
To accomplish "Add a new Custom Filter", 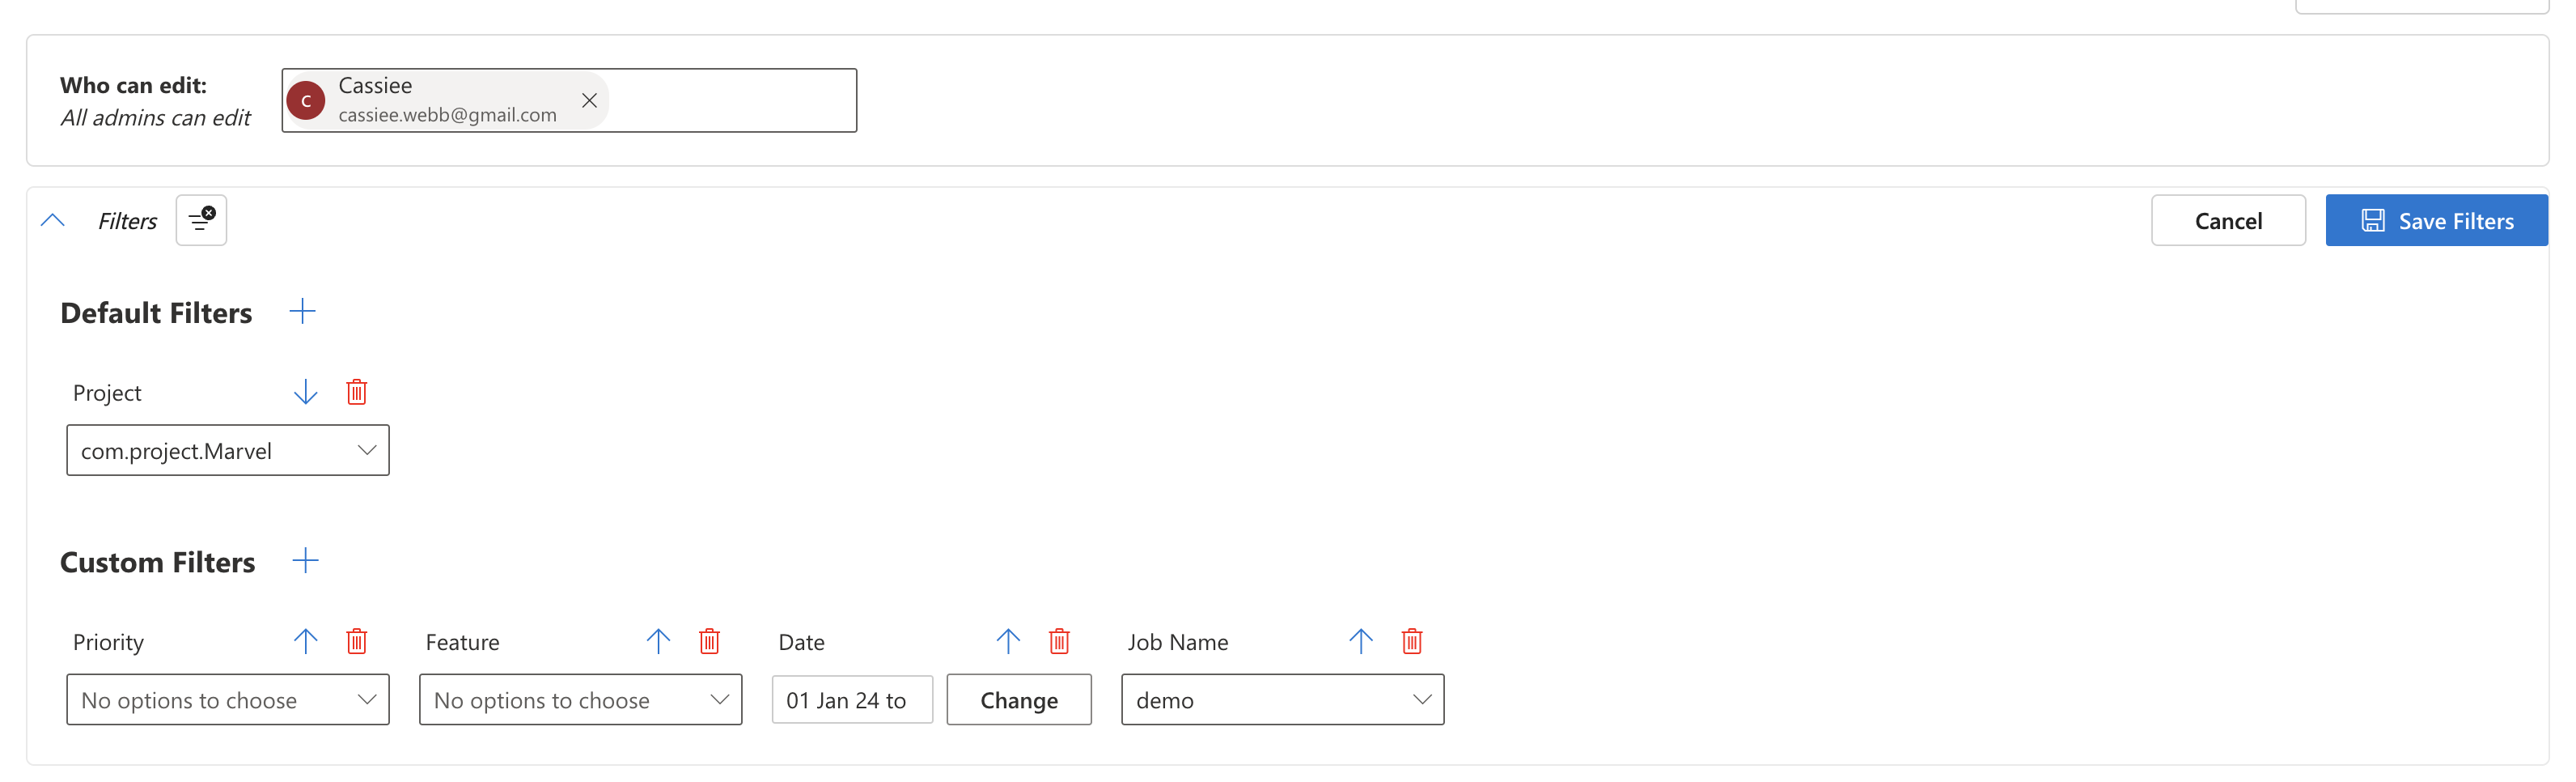I will (306, 561).
